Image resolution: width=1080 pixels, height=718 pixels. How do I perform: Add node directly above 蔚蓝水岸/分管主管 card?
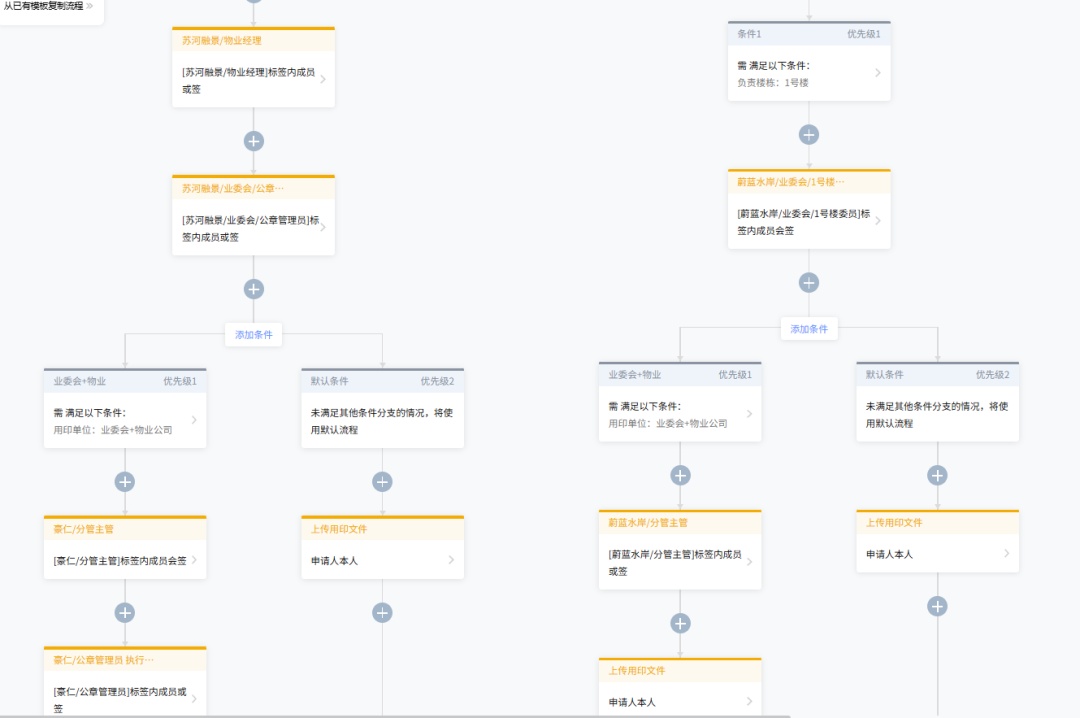[680, 476]
